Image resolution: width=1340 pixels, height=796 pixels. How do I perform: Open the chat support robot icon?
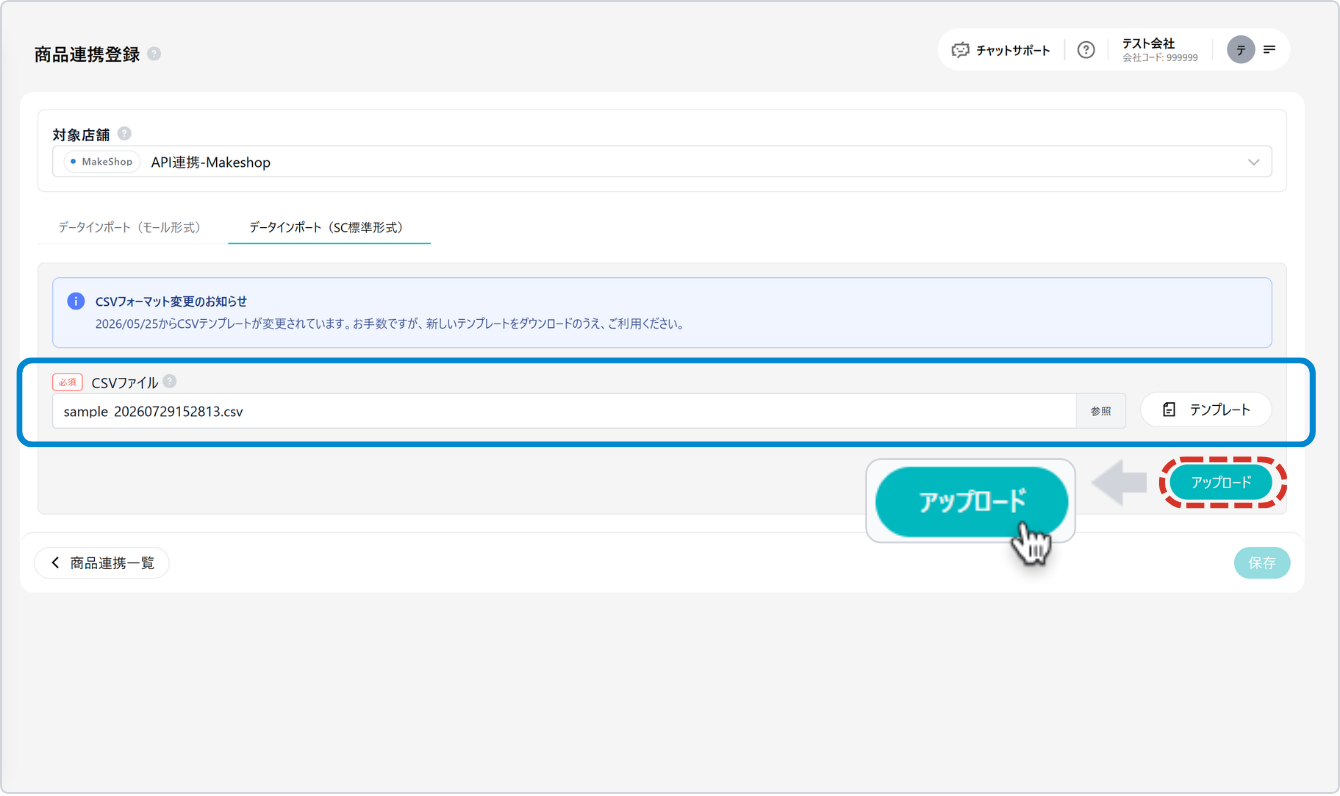[x=960, y=50]
